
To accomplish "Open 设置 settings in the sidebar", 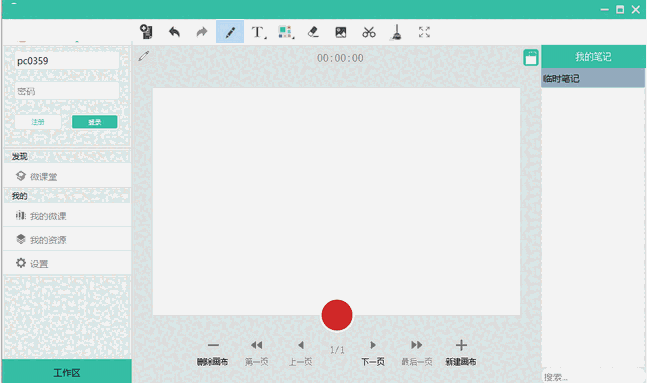I will point(67,263).
